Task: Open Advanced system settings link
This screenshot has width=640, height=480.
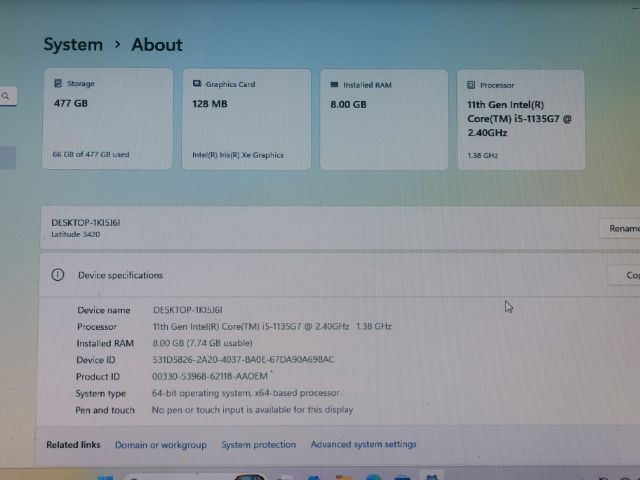Action: pyautogui.click(x=363, y=444)
